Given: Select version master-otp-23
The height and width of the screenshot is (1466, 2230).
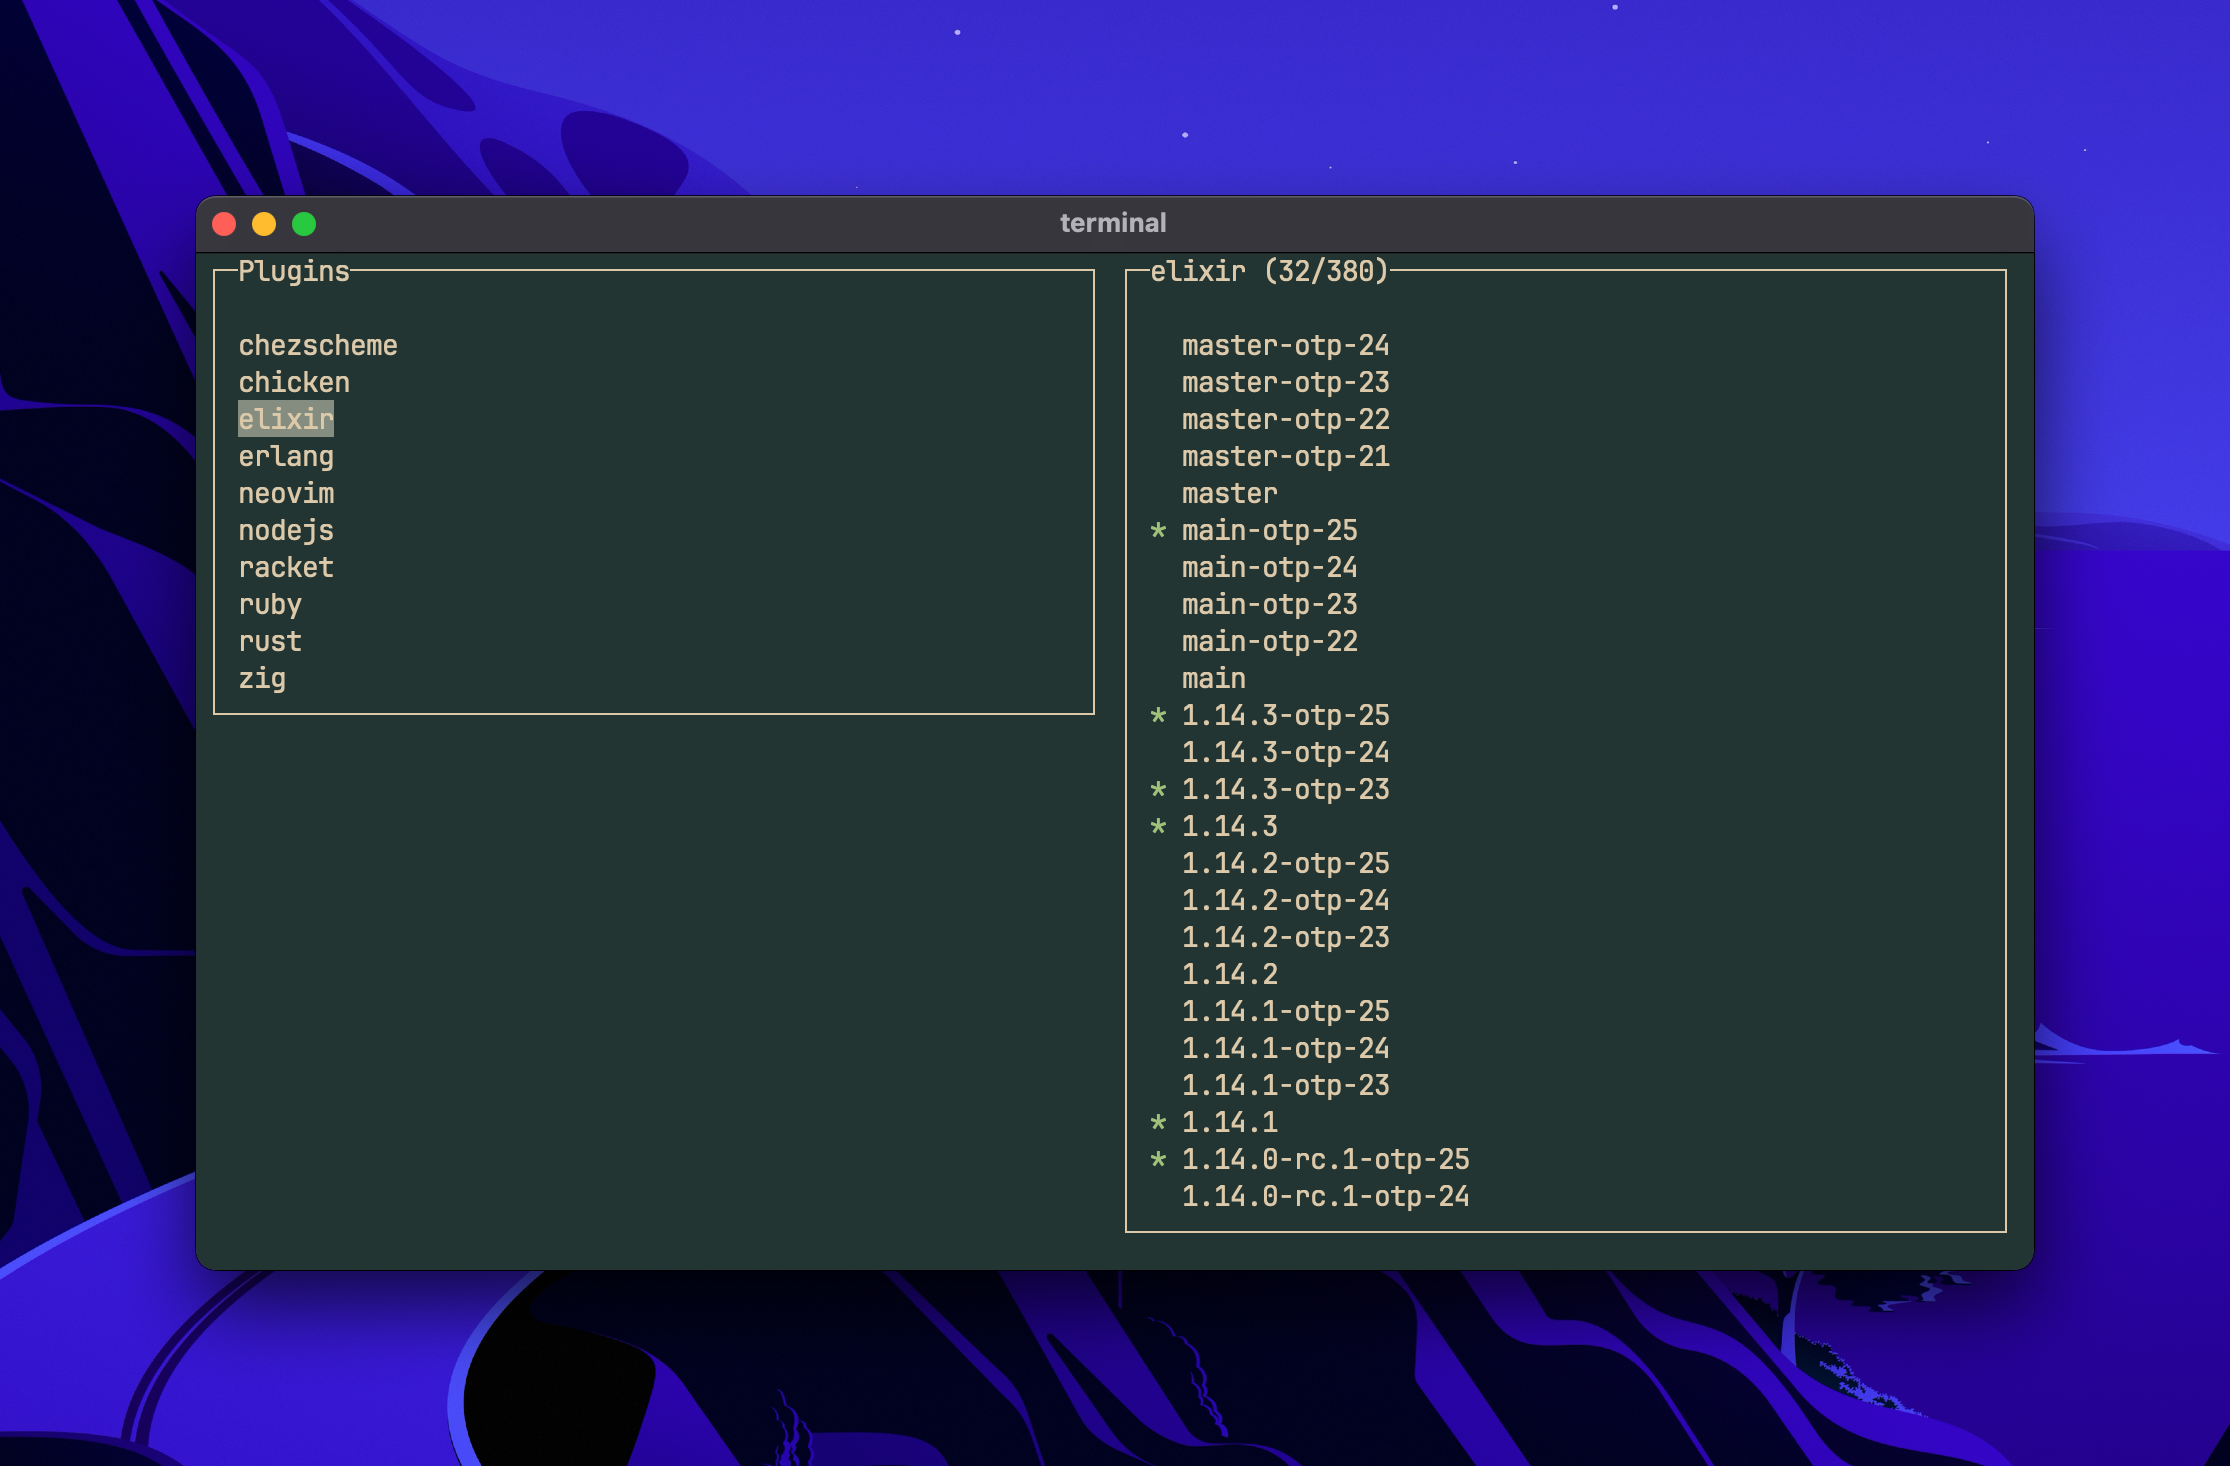Looking at the screenshot, I should tap(1286, 383).
